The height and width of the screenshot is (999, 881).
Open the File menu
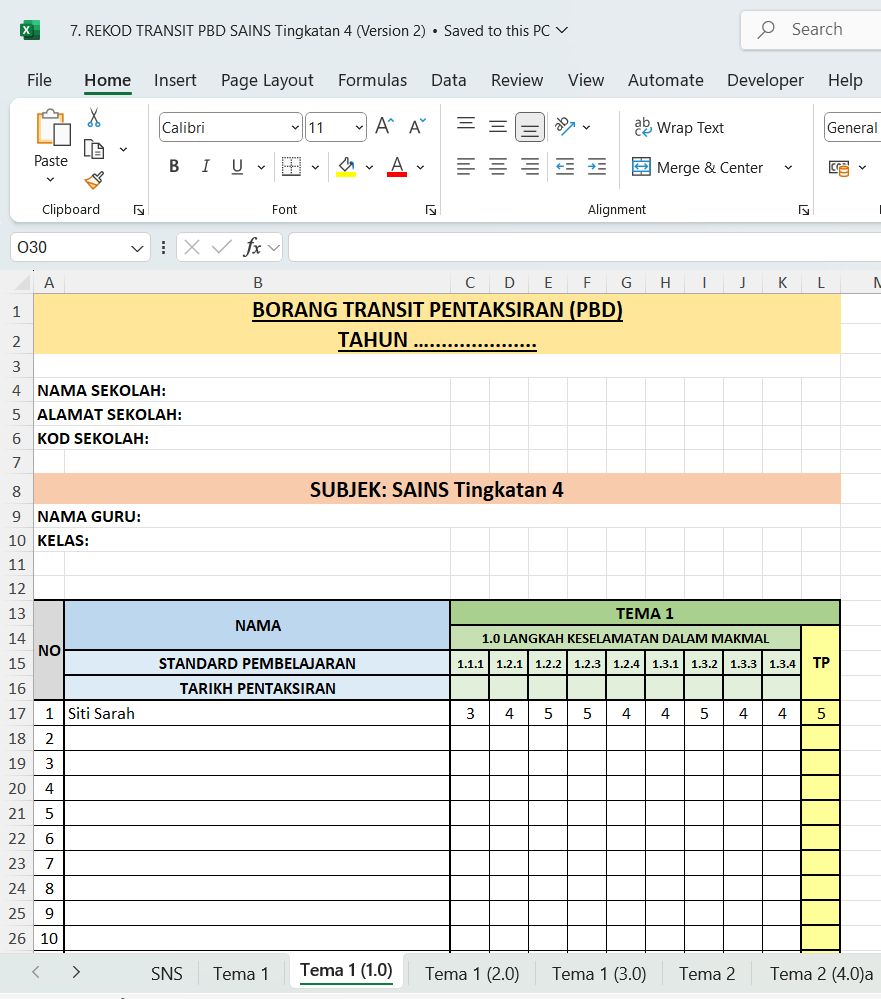coord(39,80)
